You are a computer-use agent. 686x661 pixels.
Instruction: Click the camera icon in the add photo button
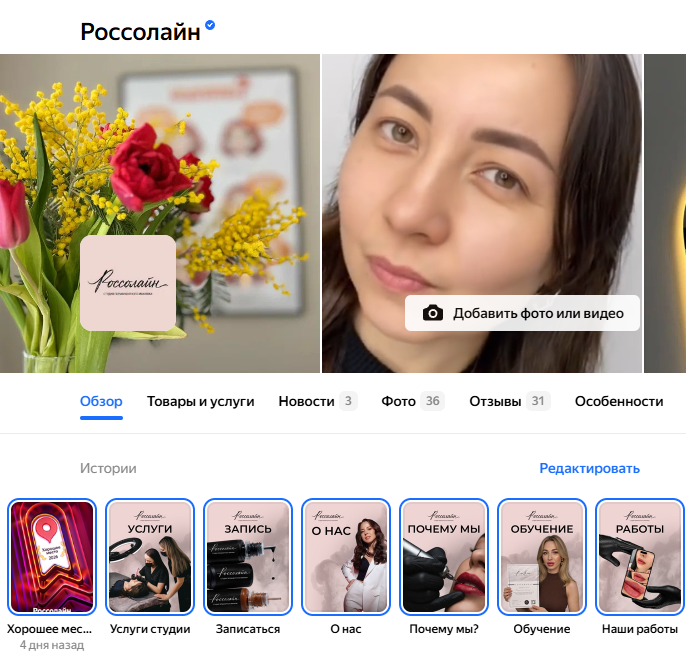coord(433,313)
